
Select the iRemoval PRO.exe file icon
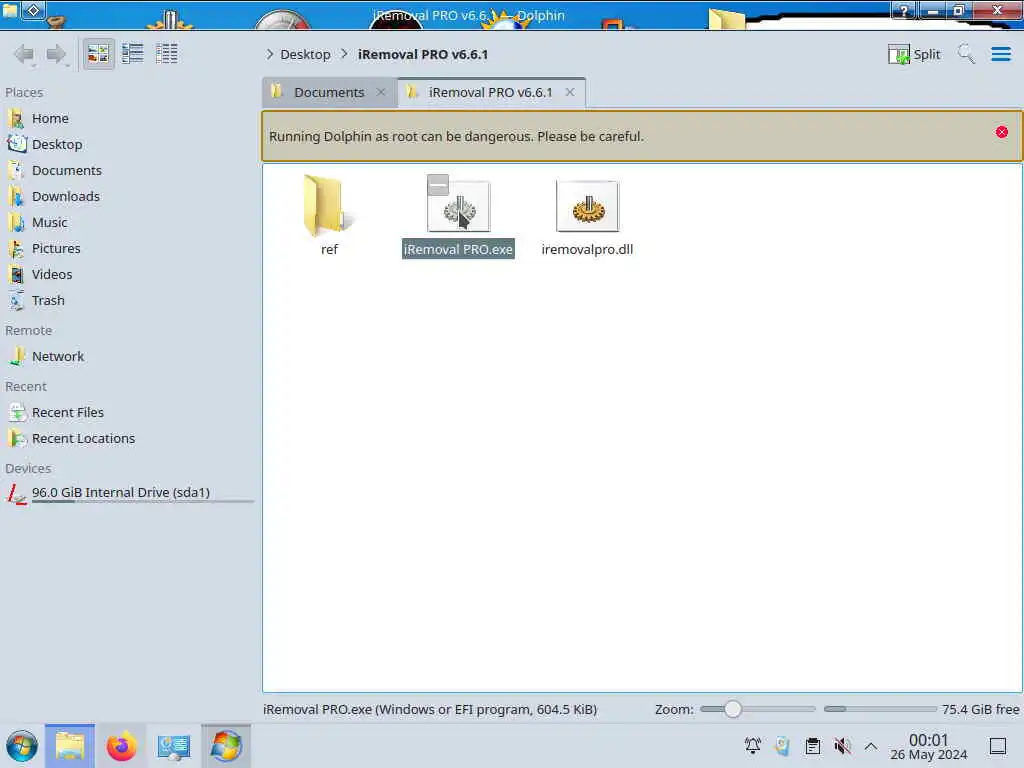[x=458, y=207]
